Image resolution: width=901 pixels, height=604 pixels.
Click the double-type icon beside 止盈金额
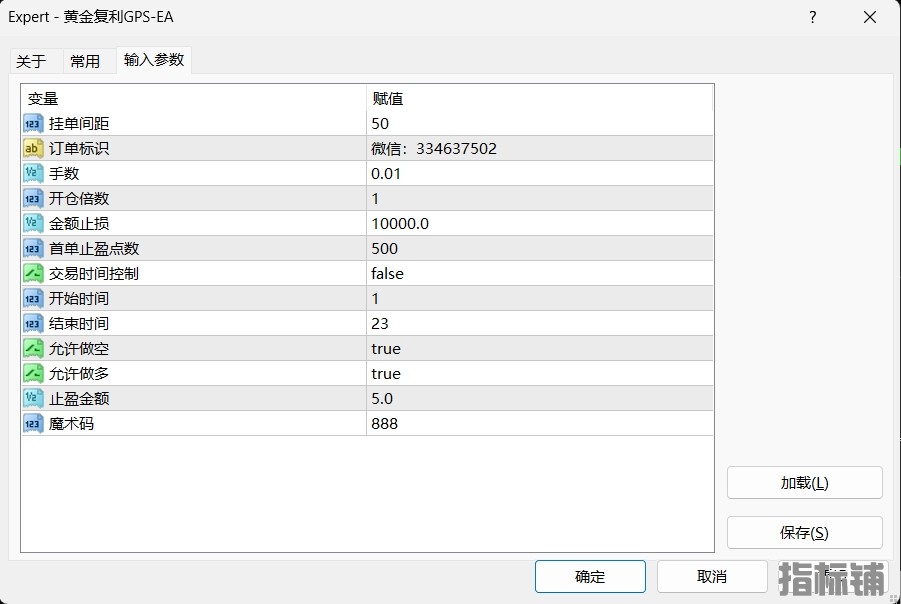point(33,398)
